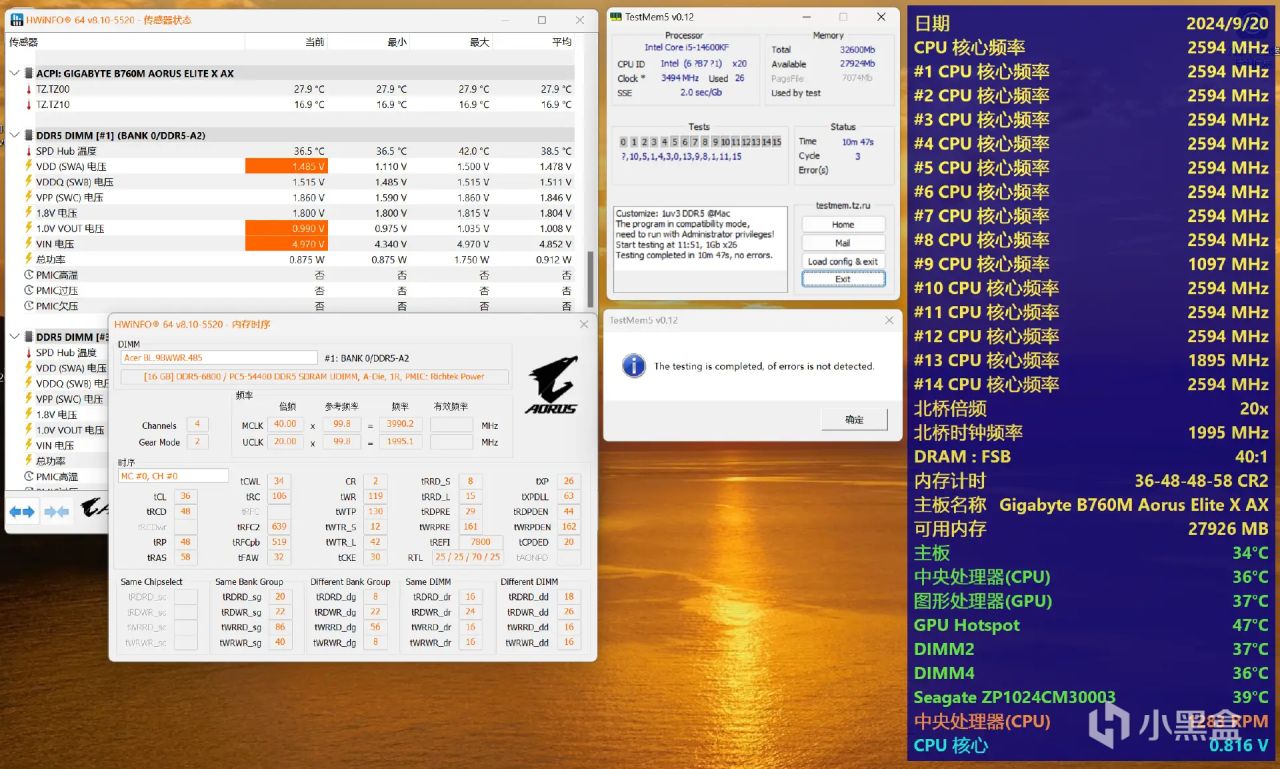Click the chip icon of DDR5 DIMM [#1] group
The height and width of the screenshot is (769, 1280).
pyautogui.click(x=28, y=135)
